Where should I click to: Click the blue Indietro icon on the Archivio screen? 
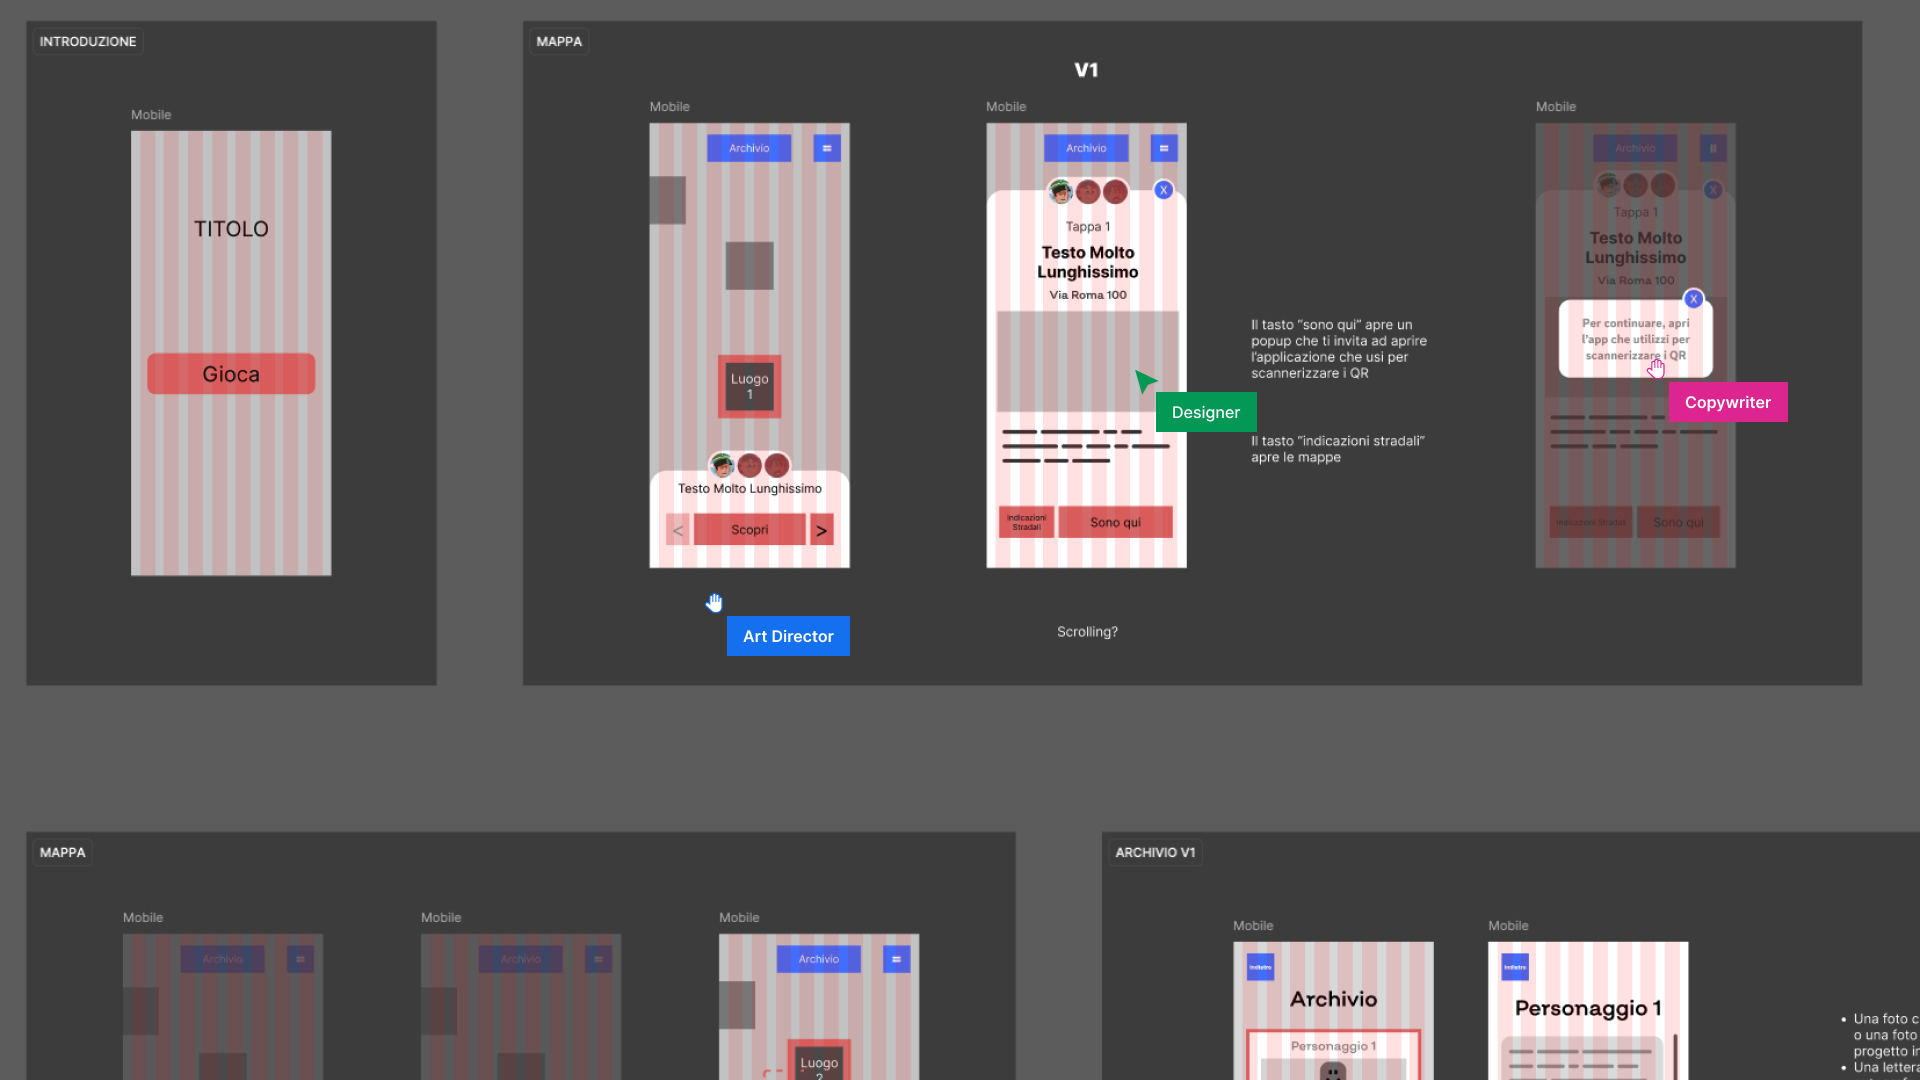(x=1261, y=967)
